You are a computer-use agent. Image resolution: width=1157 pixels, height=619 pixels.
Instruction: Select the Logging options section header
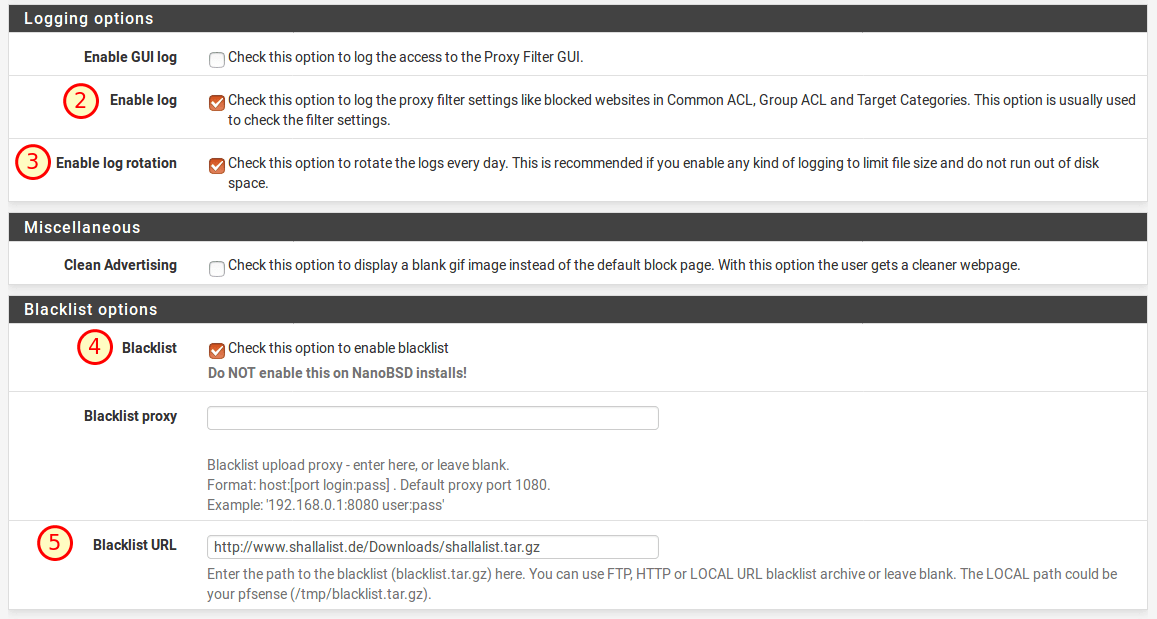click(89, 19)
